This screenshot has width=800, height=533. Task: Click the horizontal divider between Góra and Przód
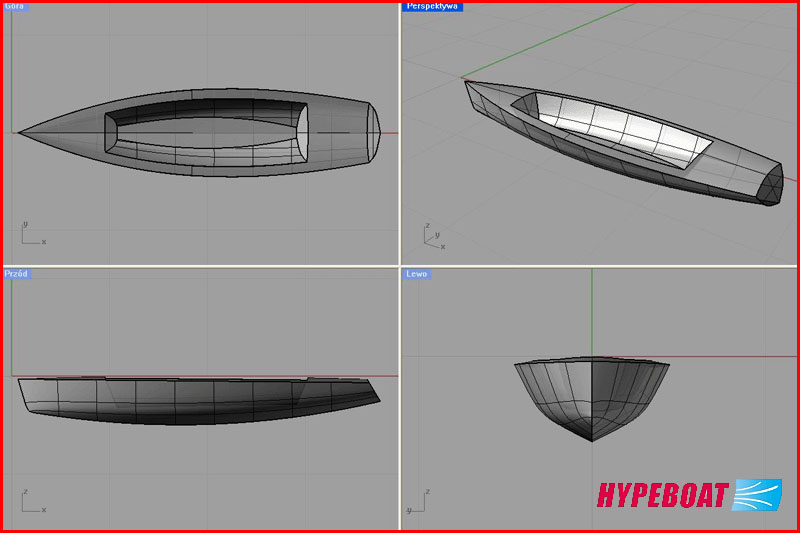(x=200, y=266)
